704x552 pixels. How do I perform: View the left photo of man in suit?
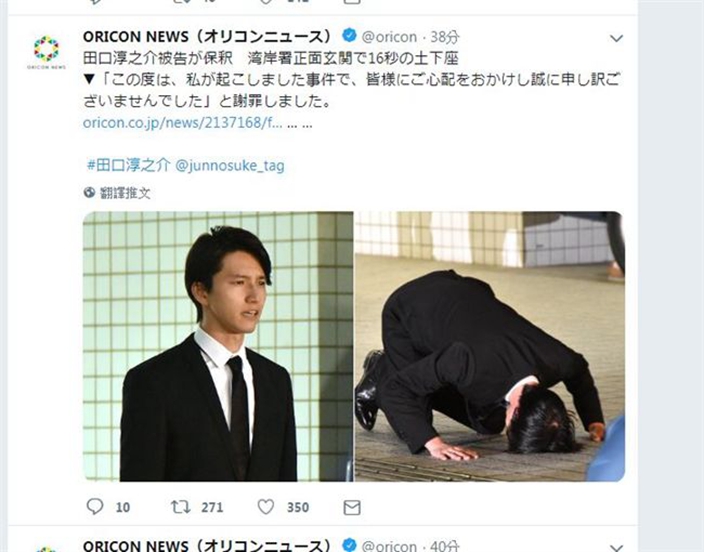click(x=218, y=346)
